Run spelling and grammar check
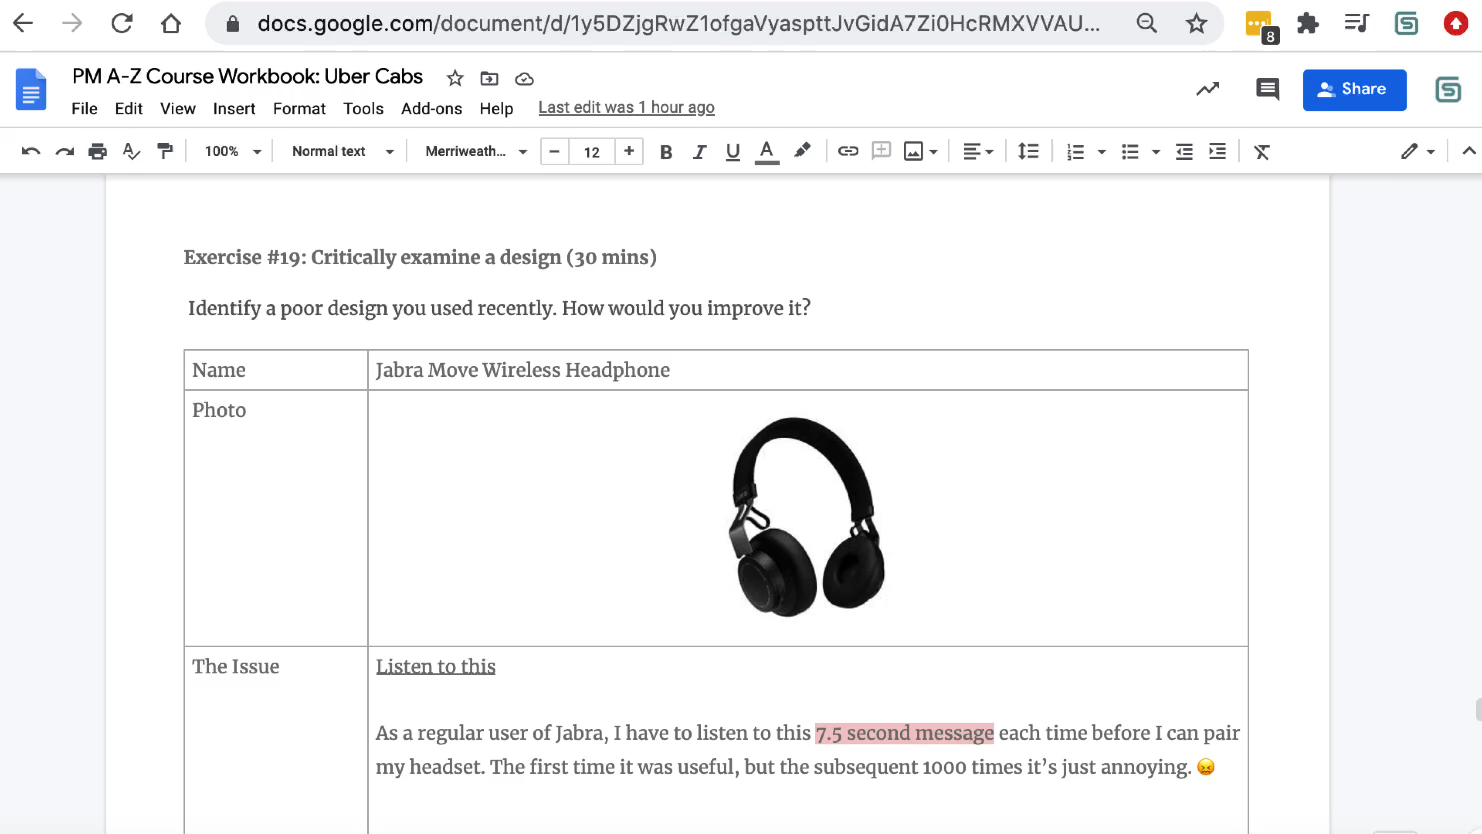 point(131,151)
